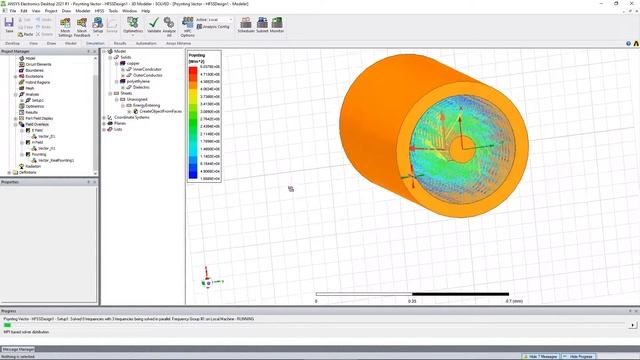The width and height of the screenshot is (640, 360).
Task: Expand Planes in model tree
Action: (104, 123)
